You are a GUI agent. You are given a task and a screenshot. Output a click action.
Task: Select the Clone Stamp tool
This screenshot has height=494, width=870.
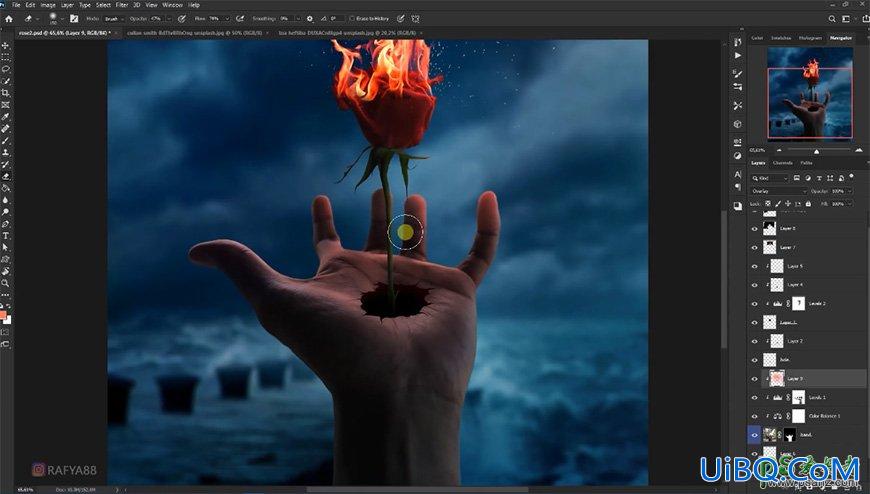point(6,153)
